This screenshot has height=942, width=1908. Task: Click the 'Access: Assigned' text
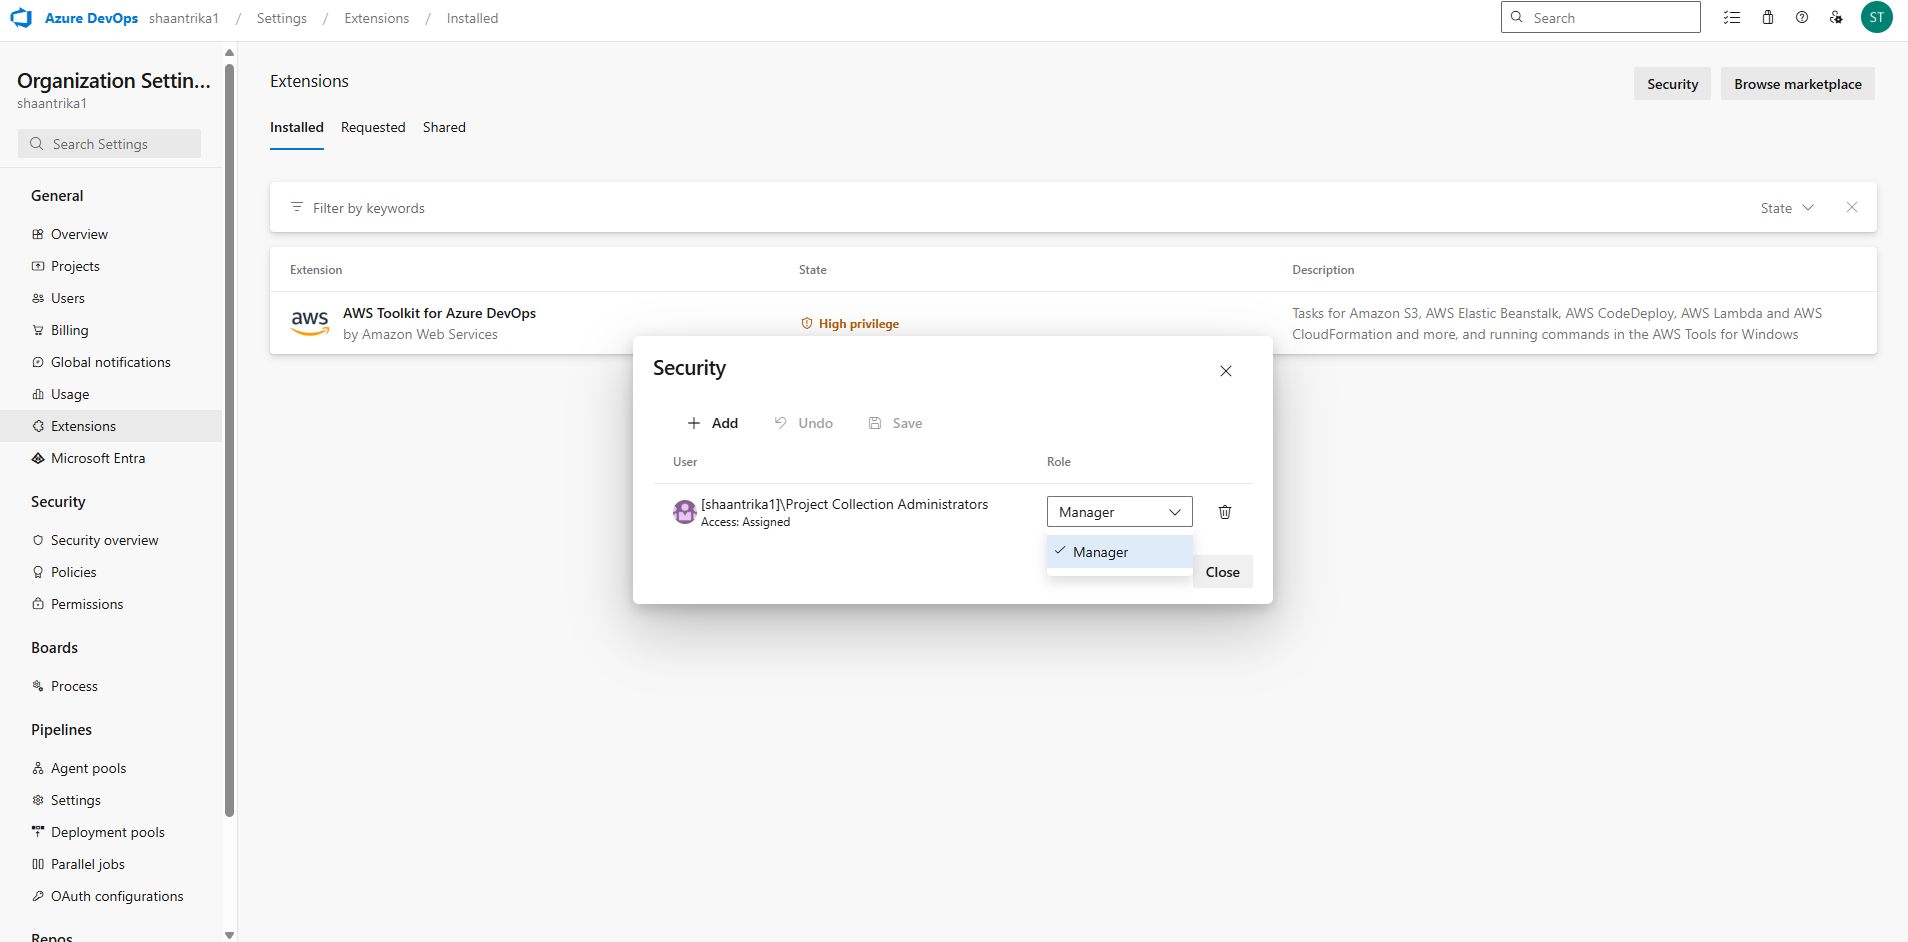click(746, 522)
